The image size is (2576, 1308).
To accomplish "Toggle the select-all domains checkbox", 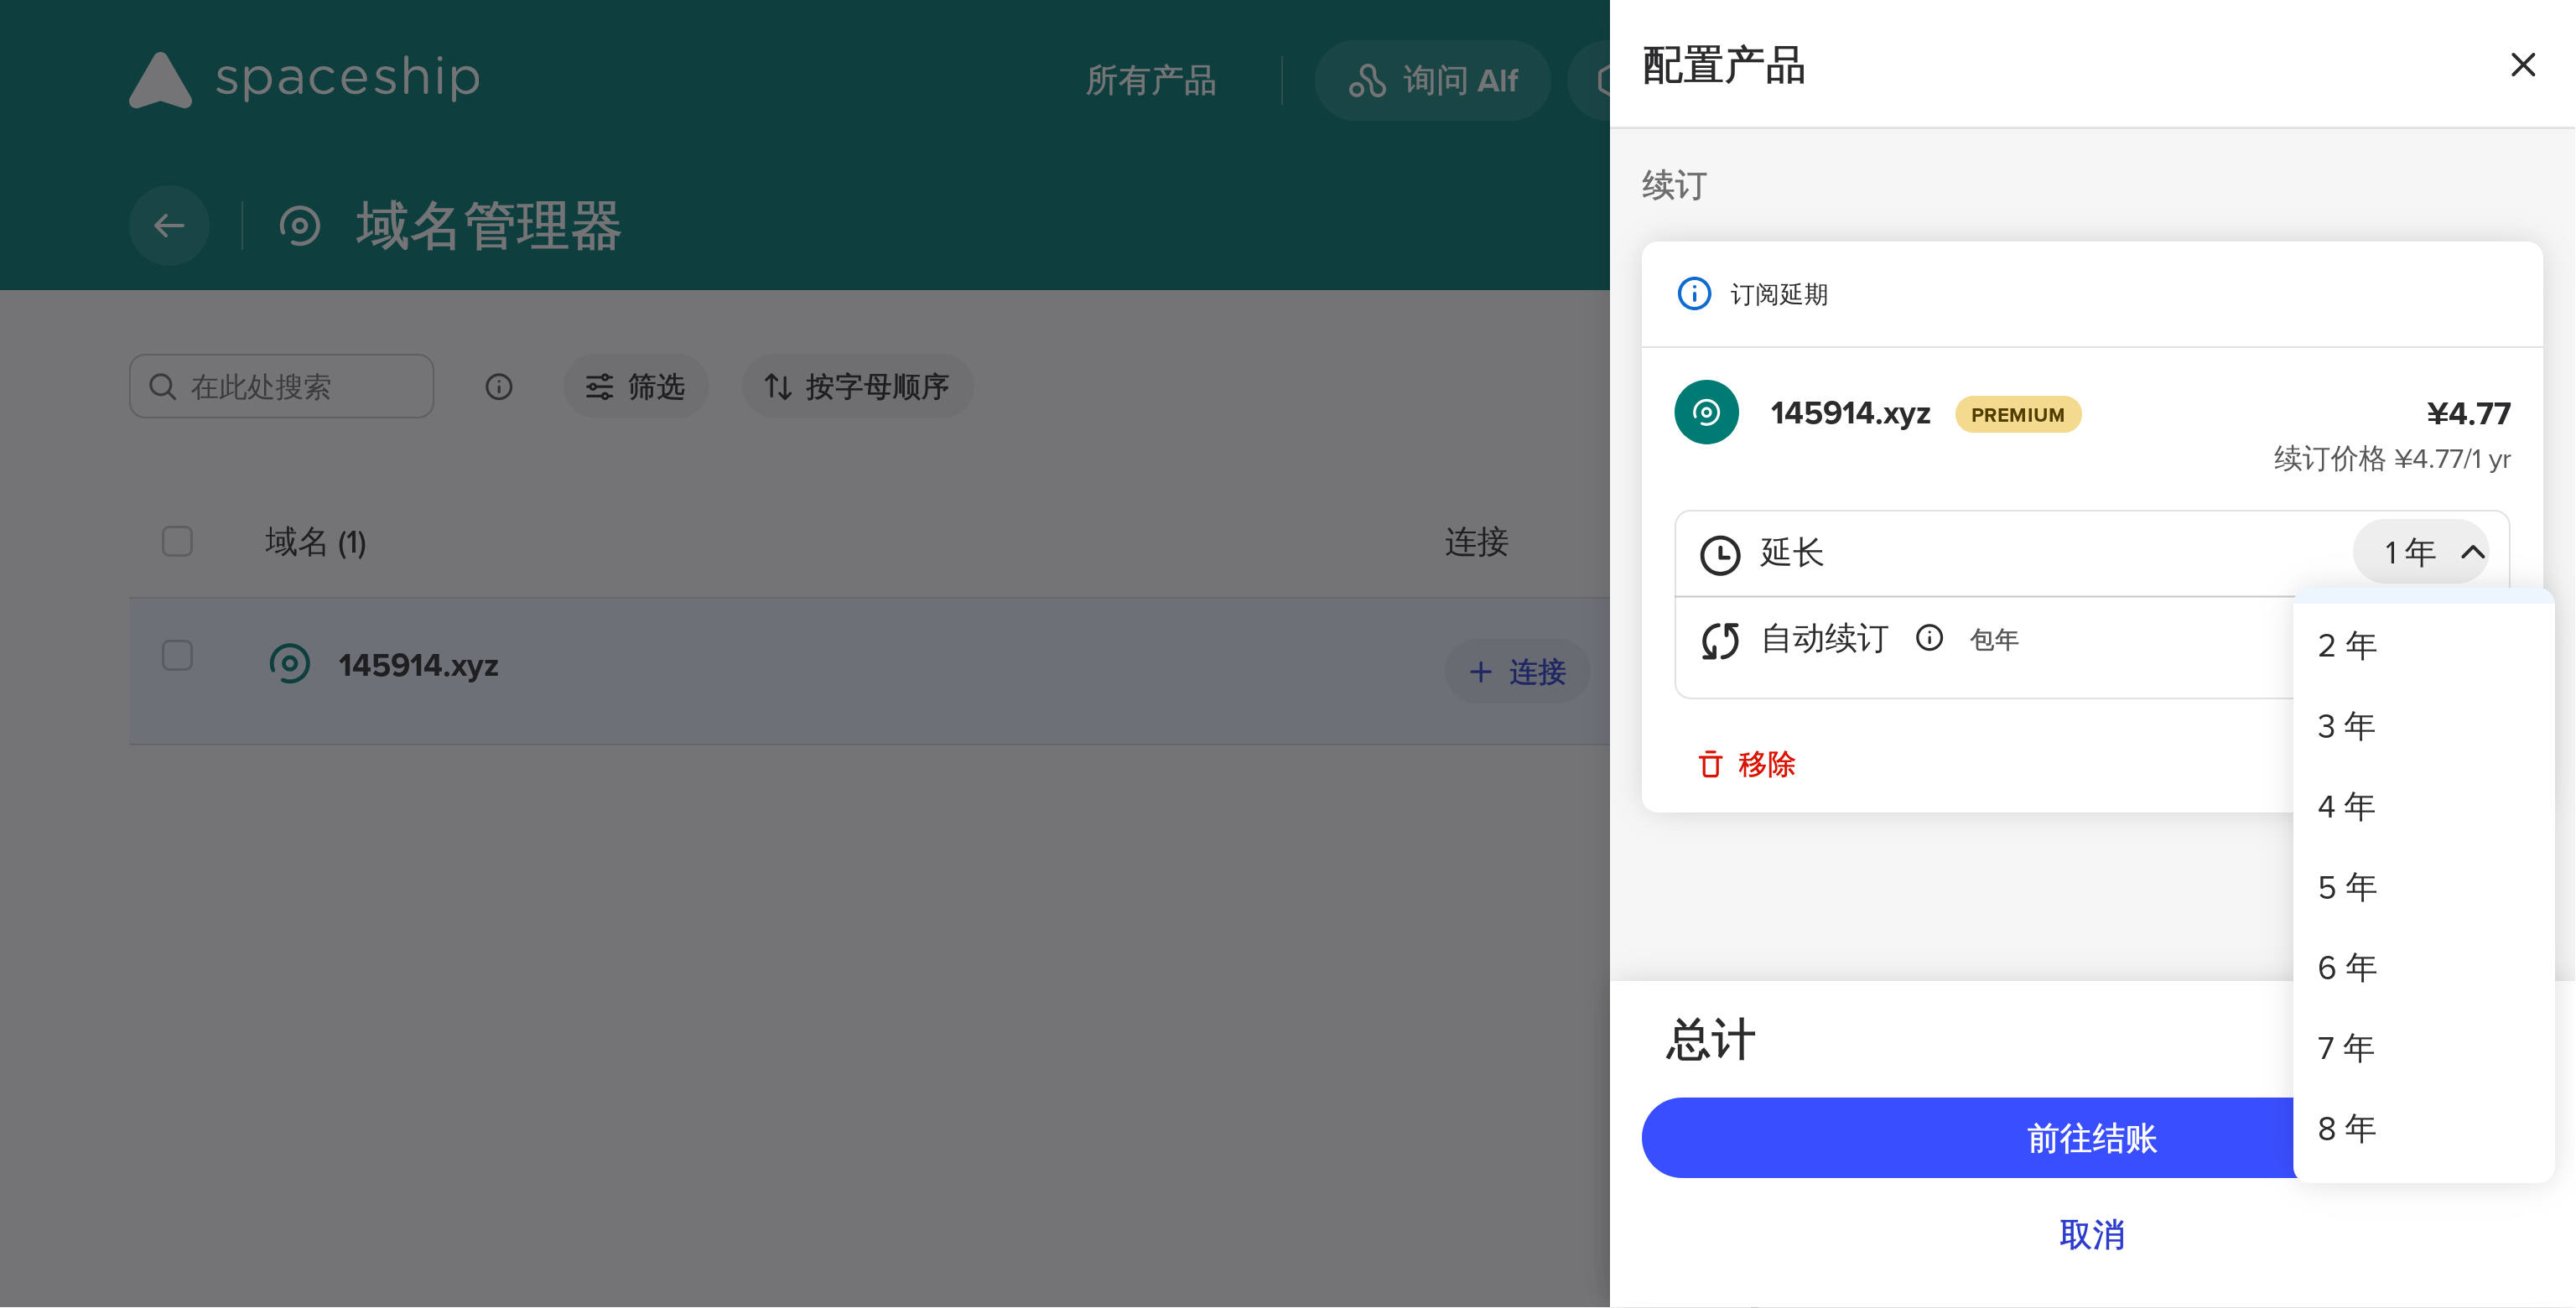I will tap(177, 541).
